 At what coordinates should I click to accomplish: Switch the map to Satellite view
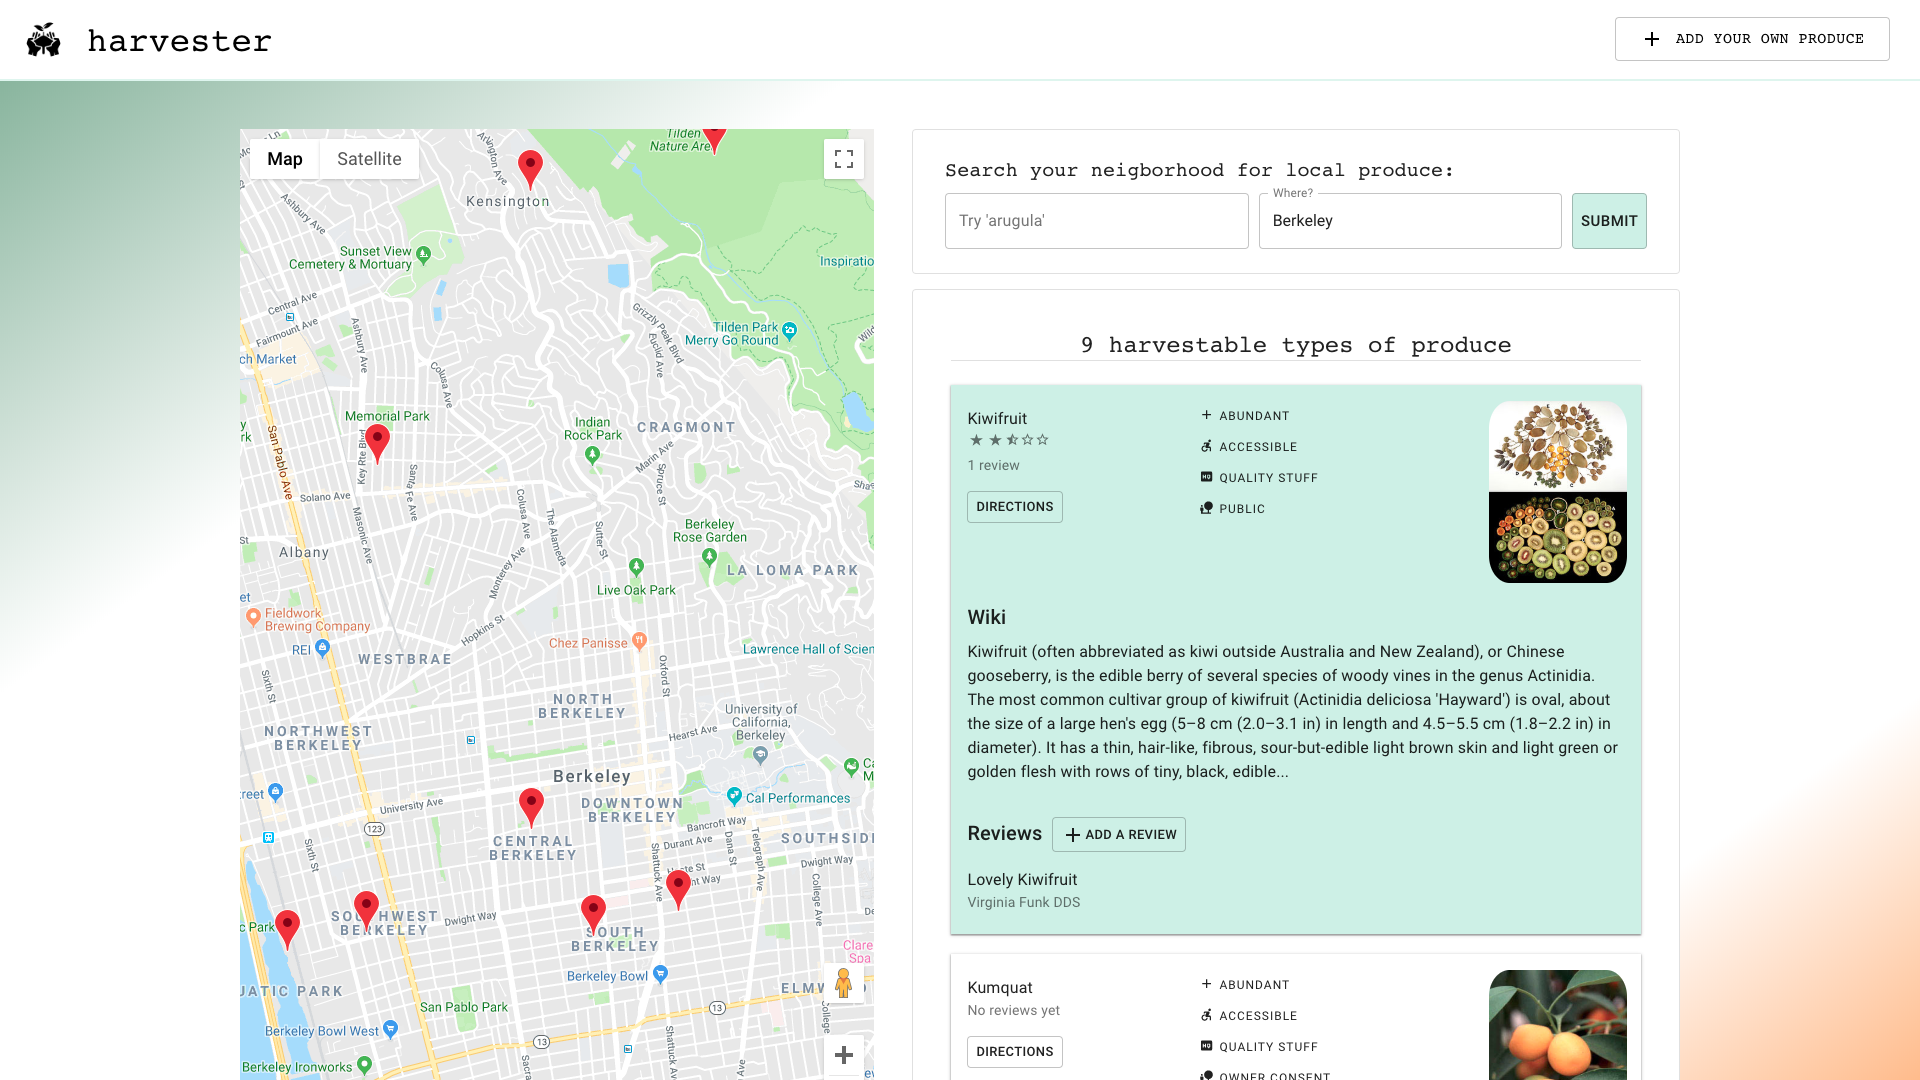click(369, 159)
